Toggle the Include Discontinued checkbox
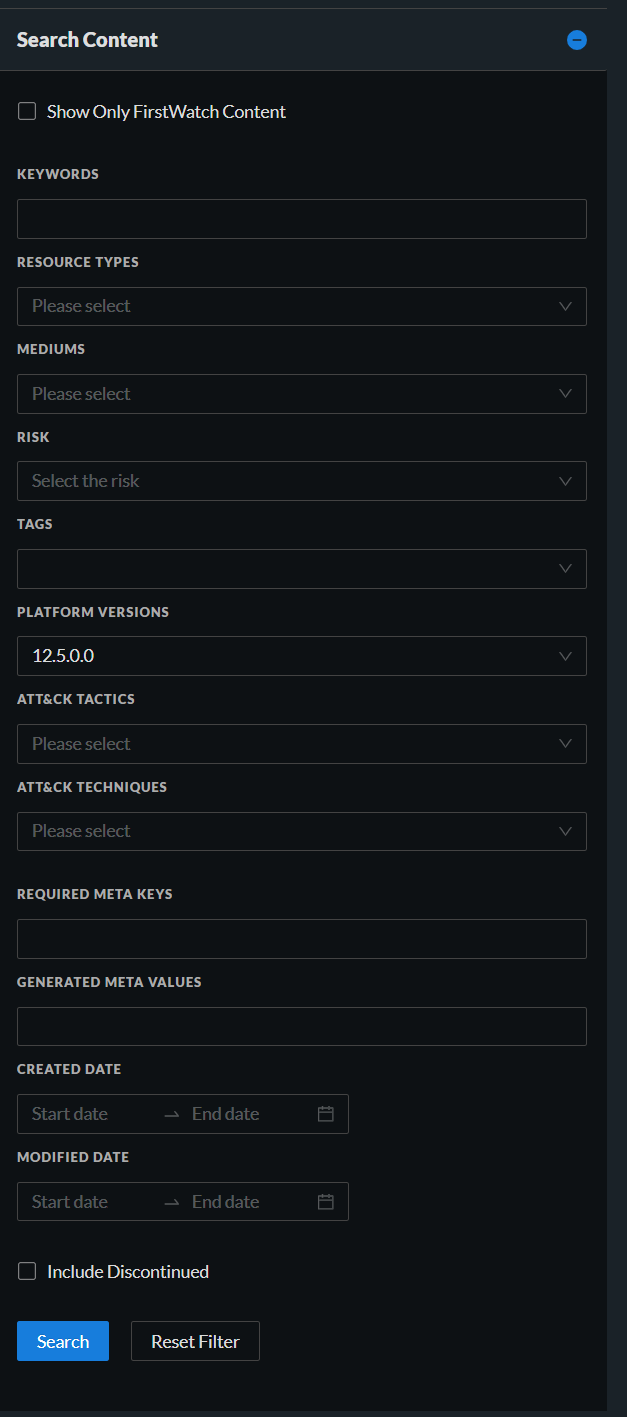627x1417 pixels. (x=27, y=1272)
